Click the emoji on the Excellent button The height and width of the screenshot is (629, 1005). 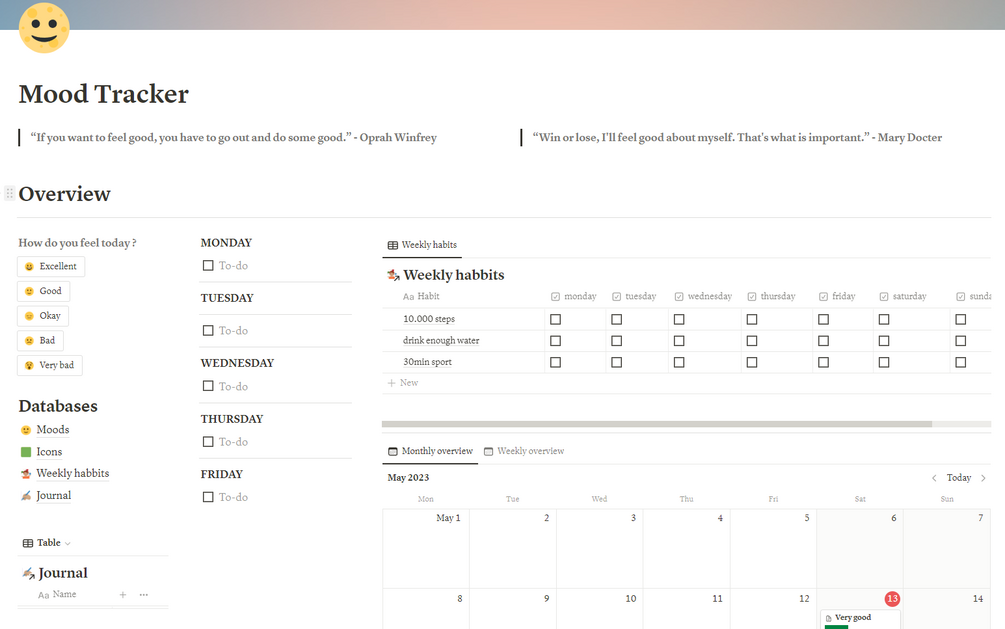click(x=29, y=267)
